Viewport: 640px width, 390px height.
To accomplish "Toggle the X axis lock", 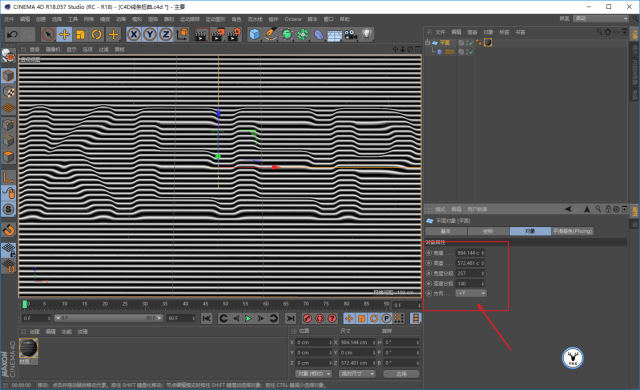I will pyautogui.click(x=134, y=35).
